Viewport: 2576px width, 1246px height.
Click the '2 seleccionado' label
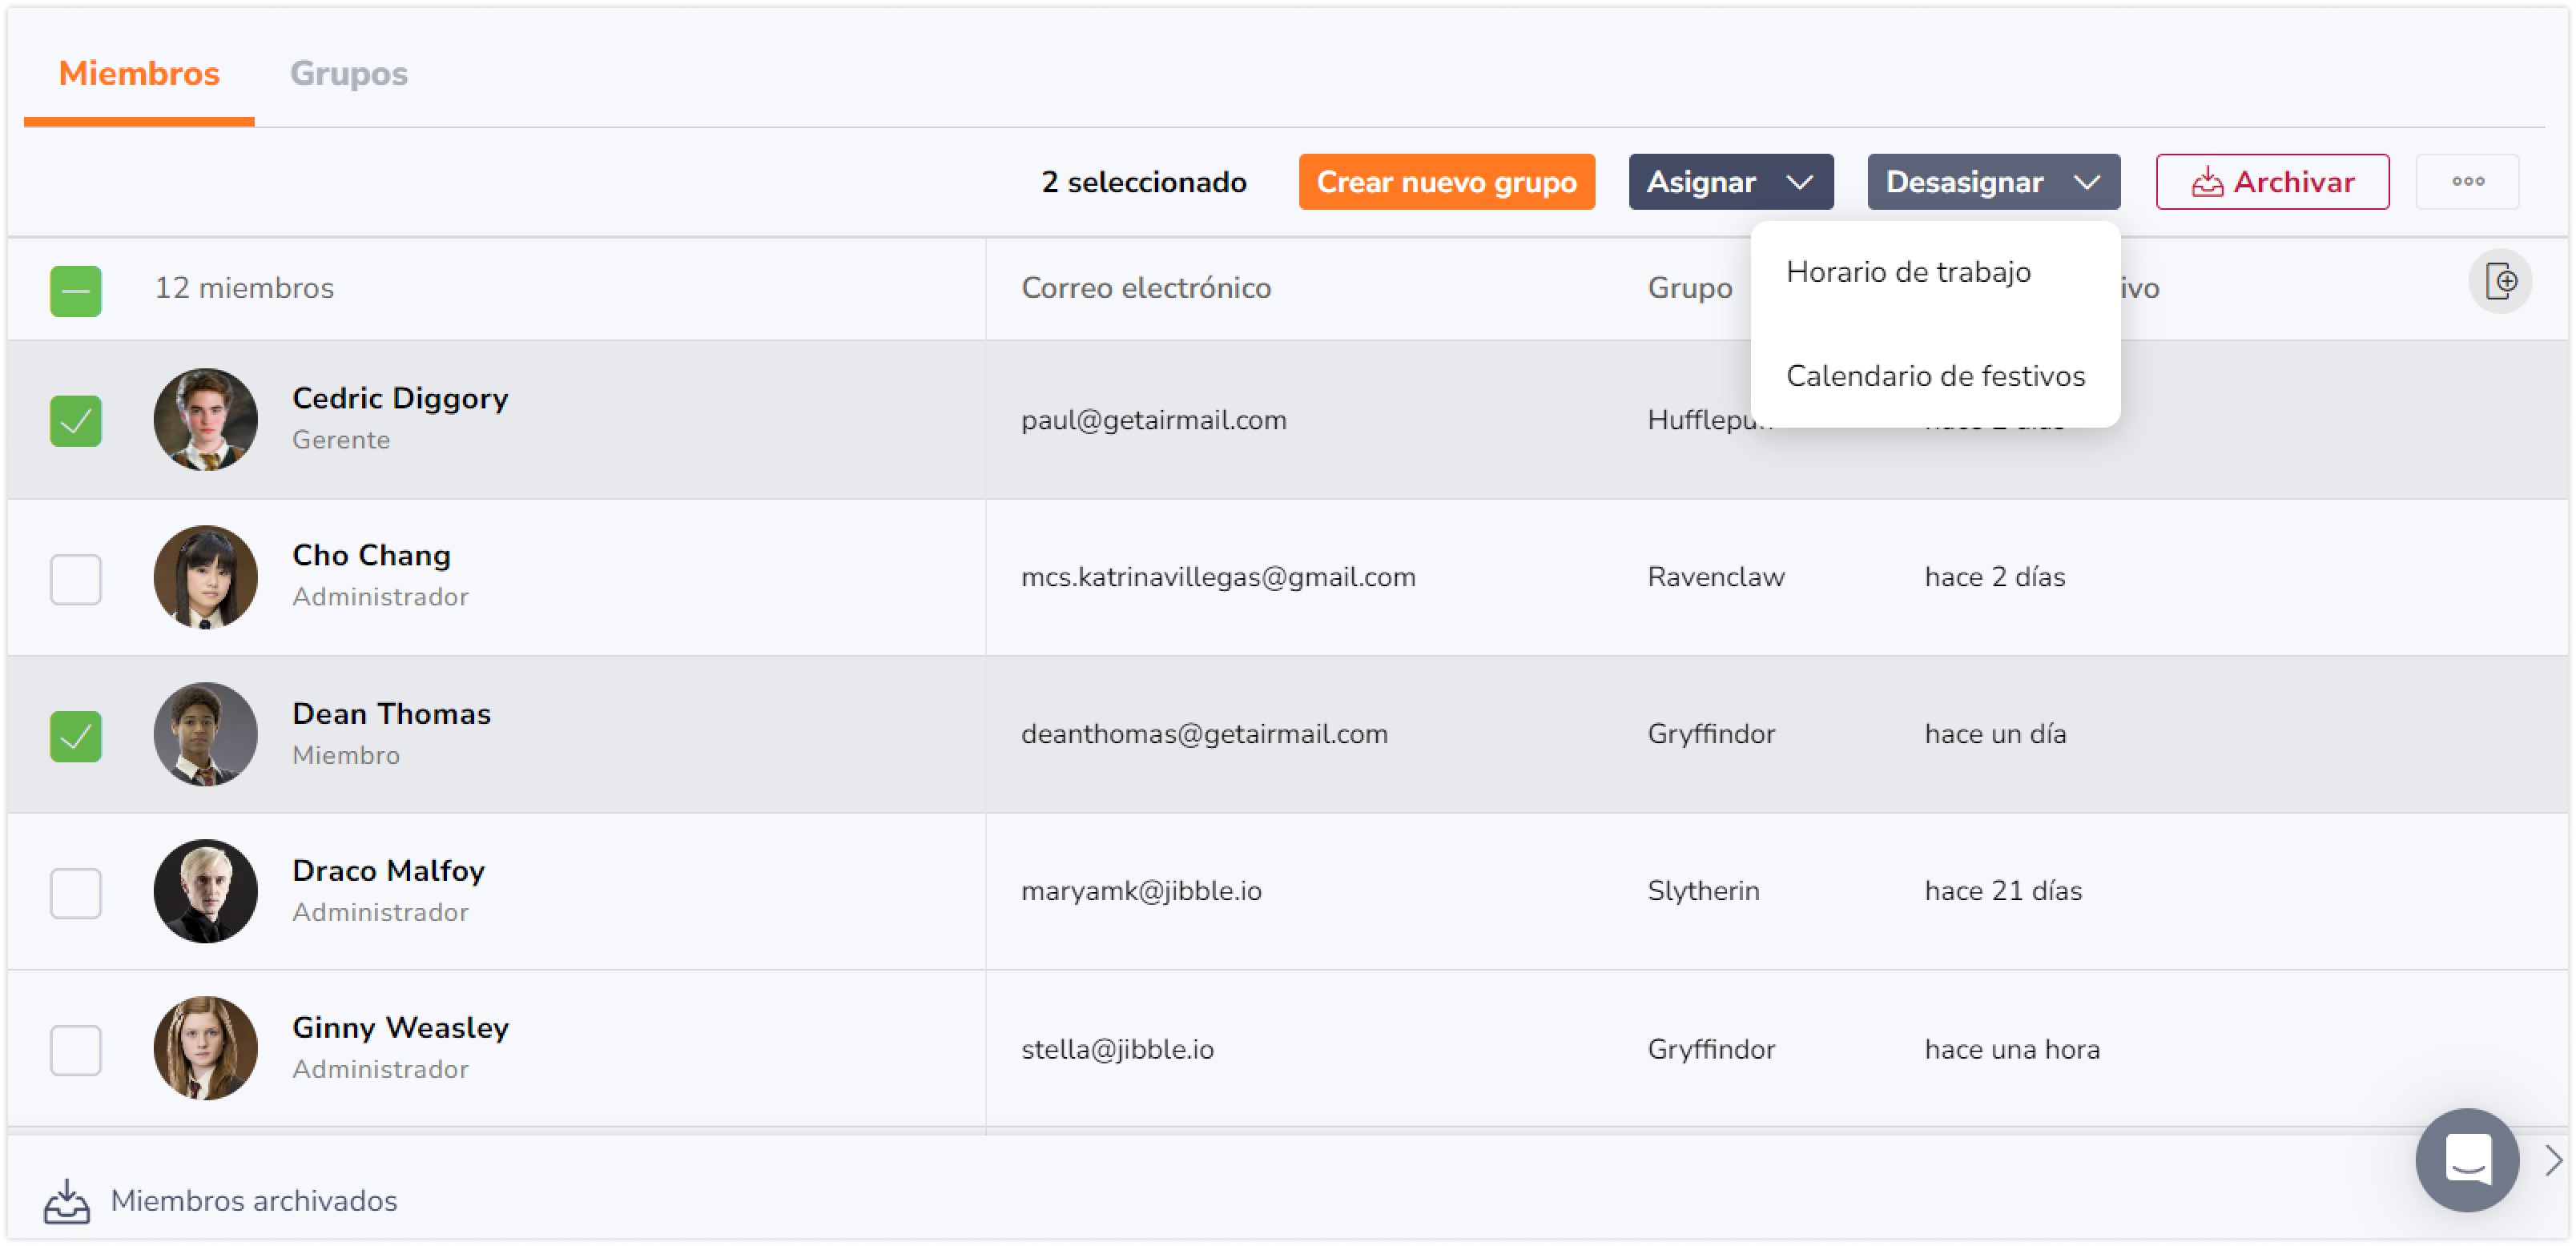coord(1144,182)
